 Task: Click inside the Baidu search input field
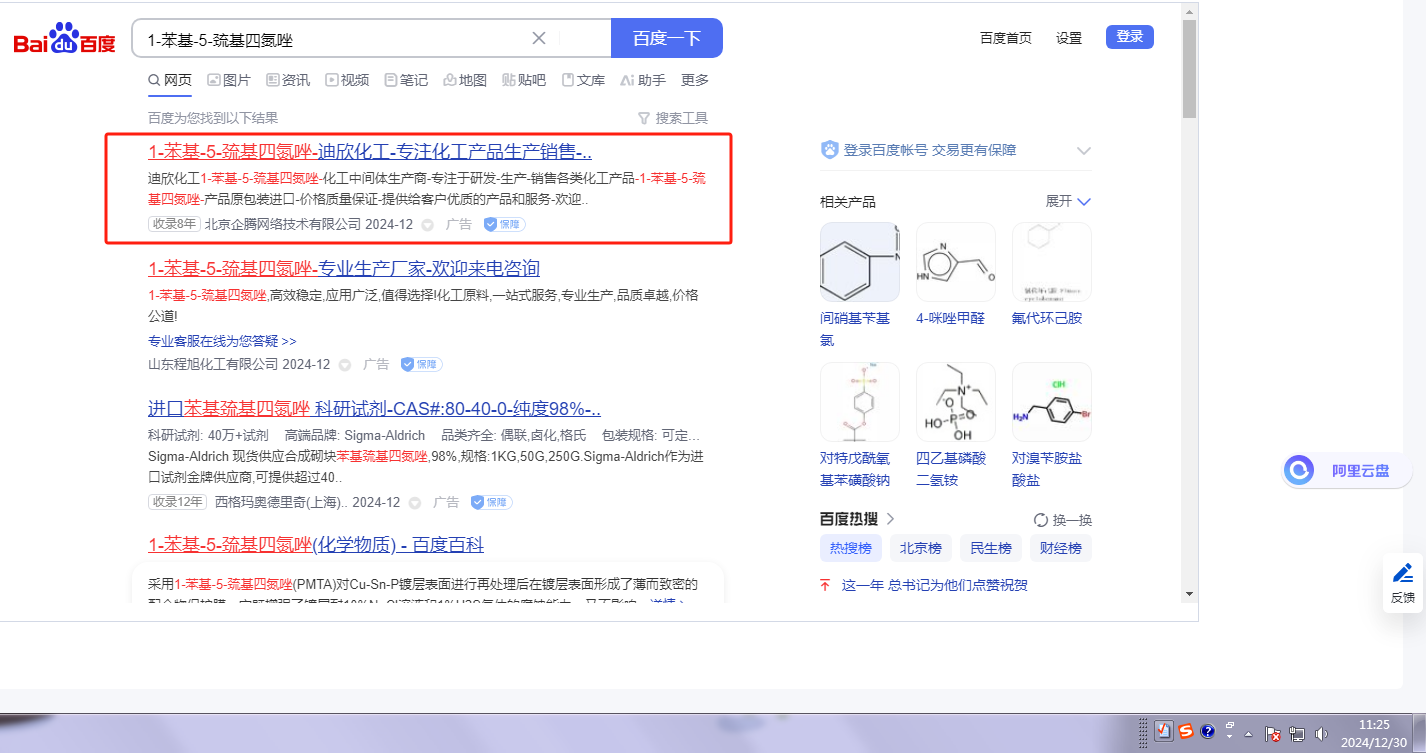tap(330, 39)
